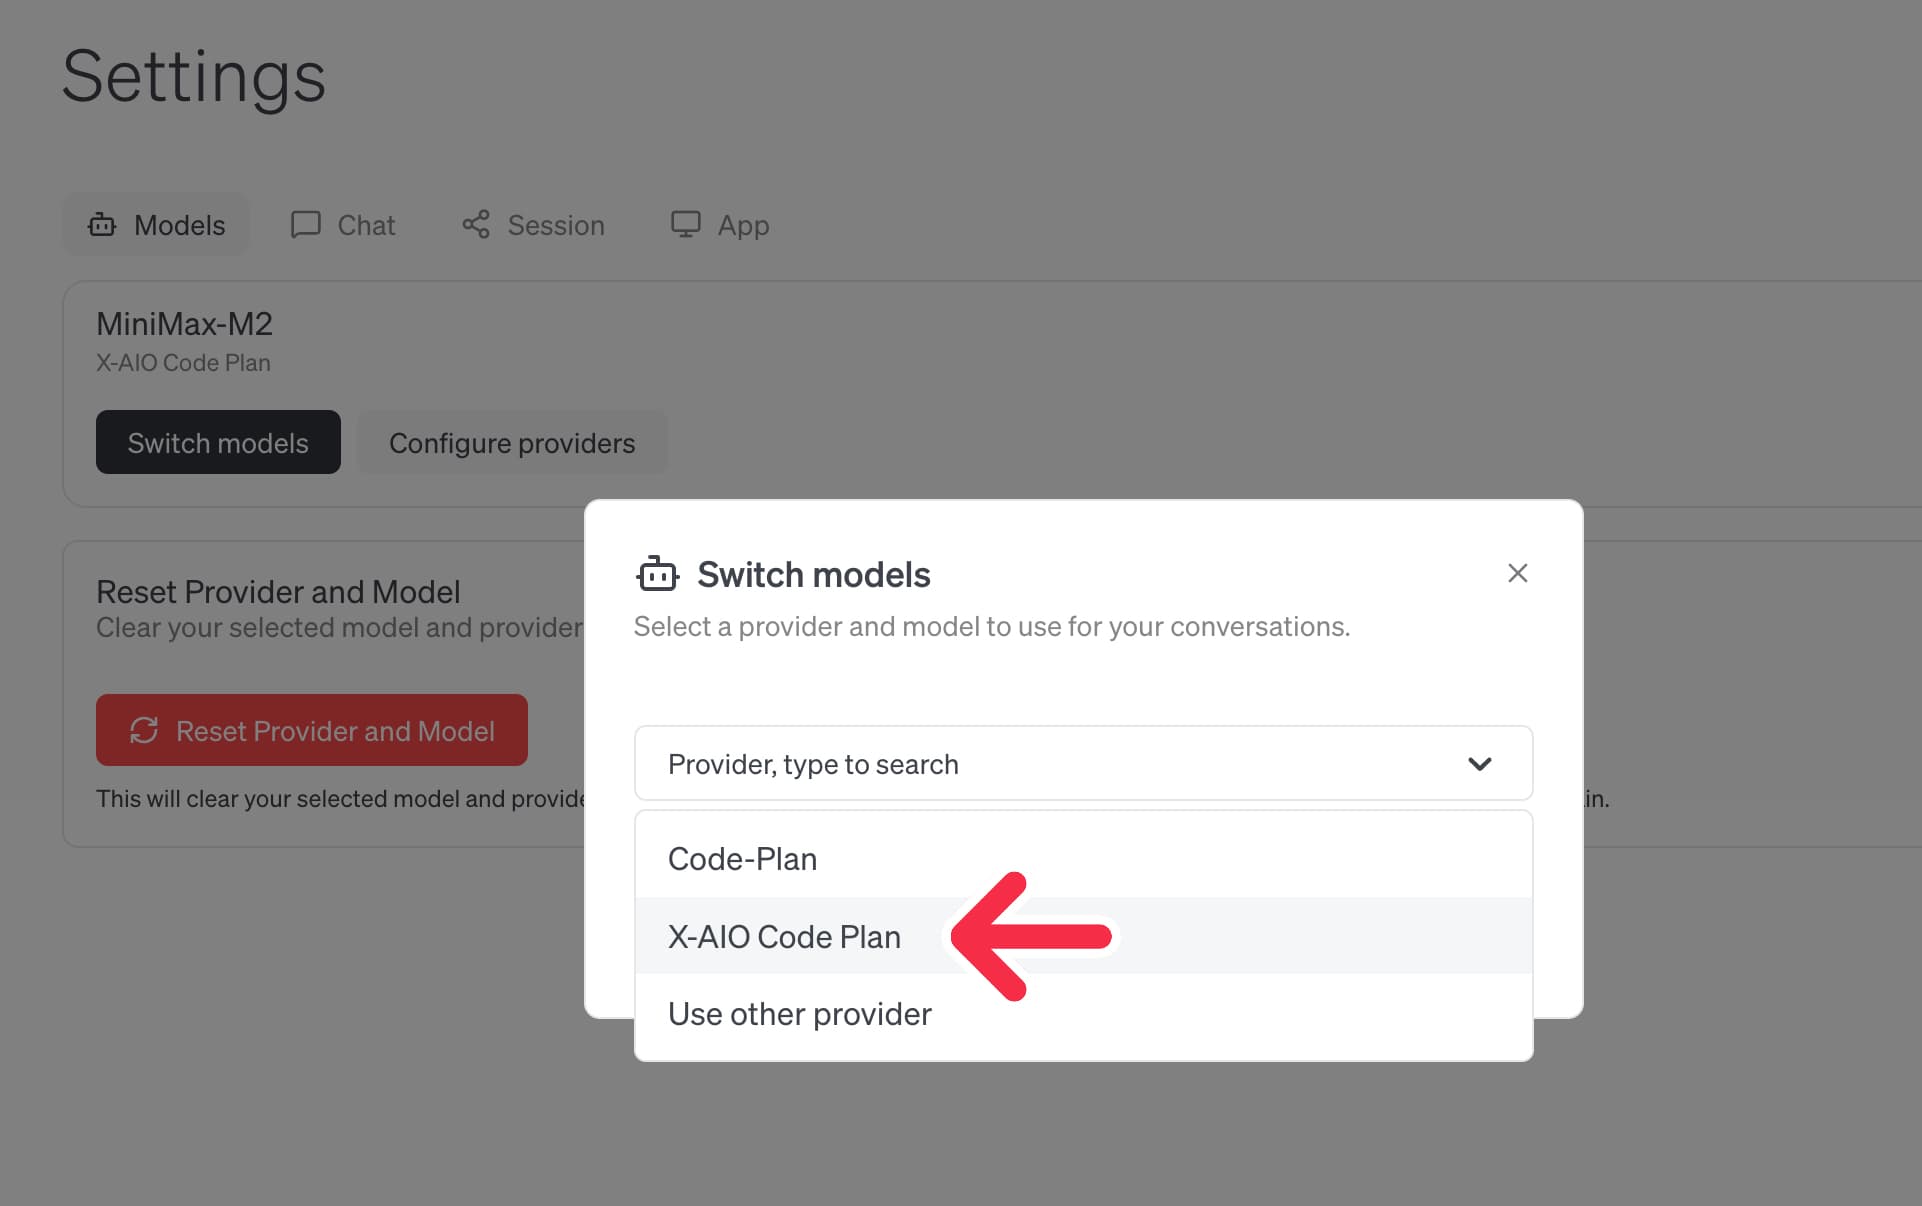Click the refresh icon on Reset button
The width and height of the screenshot is (1922, 1206).
tap(144, 730)
